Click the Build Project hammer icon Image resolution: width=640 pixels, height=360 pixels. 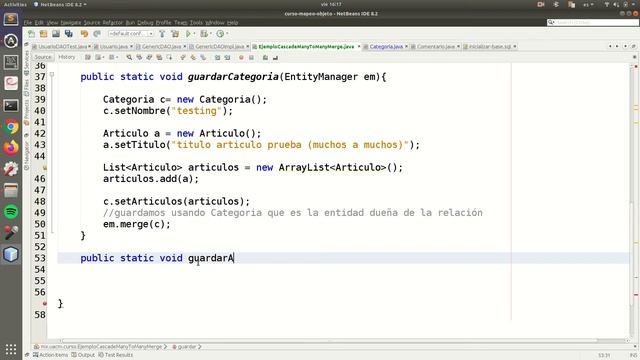(162, 34)
